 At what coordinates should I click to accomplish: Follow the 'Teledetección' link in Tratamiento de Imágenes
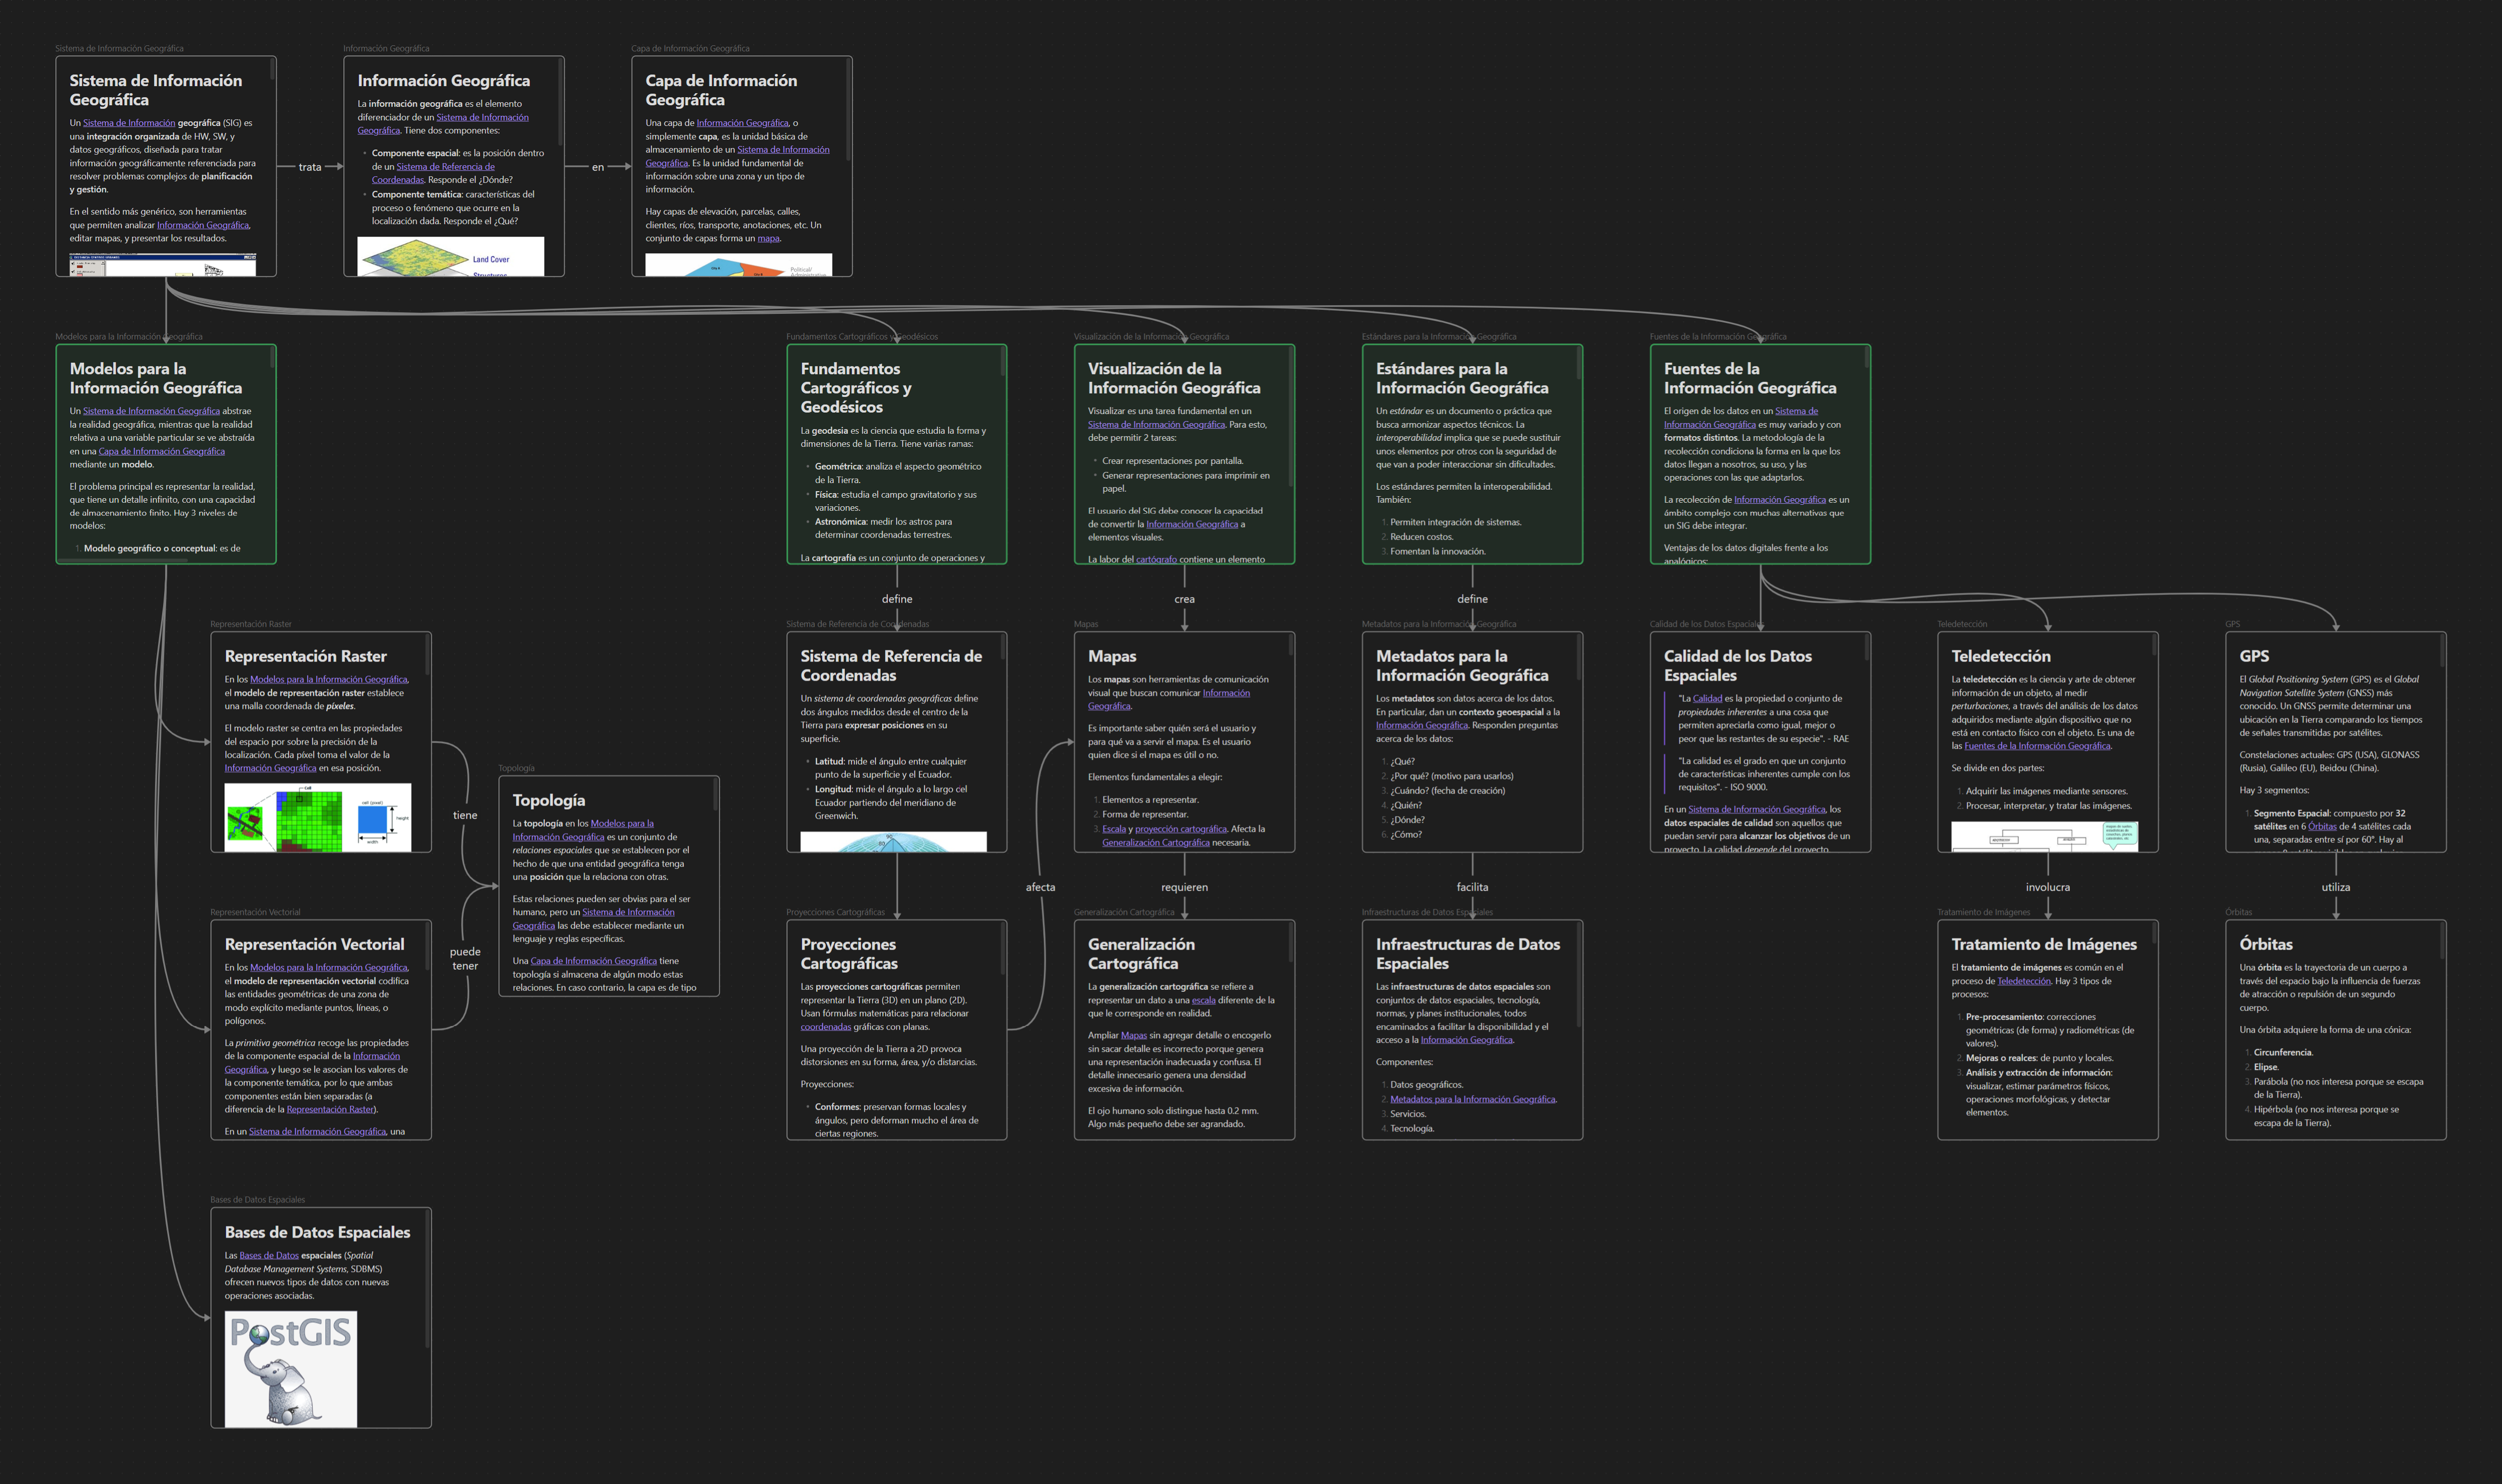coord(2023,981)
